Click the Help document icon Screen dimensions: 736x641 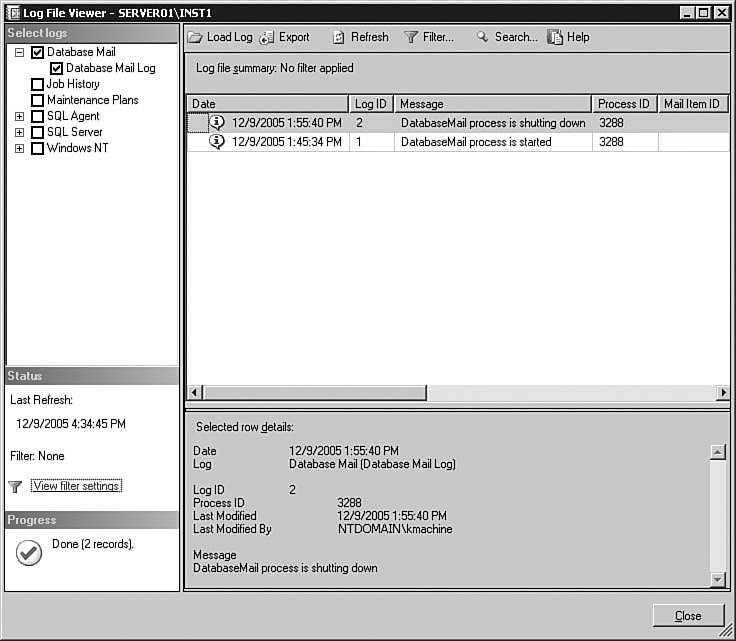point(554,37)
